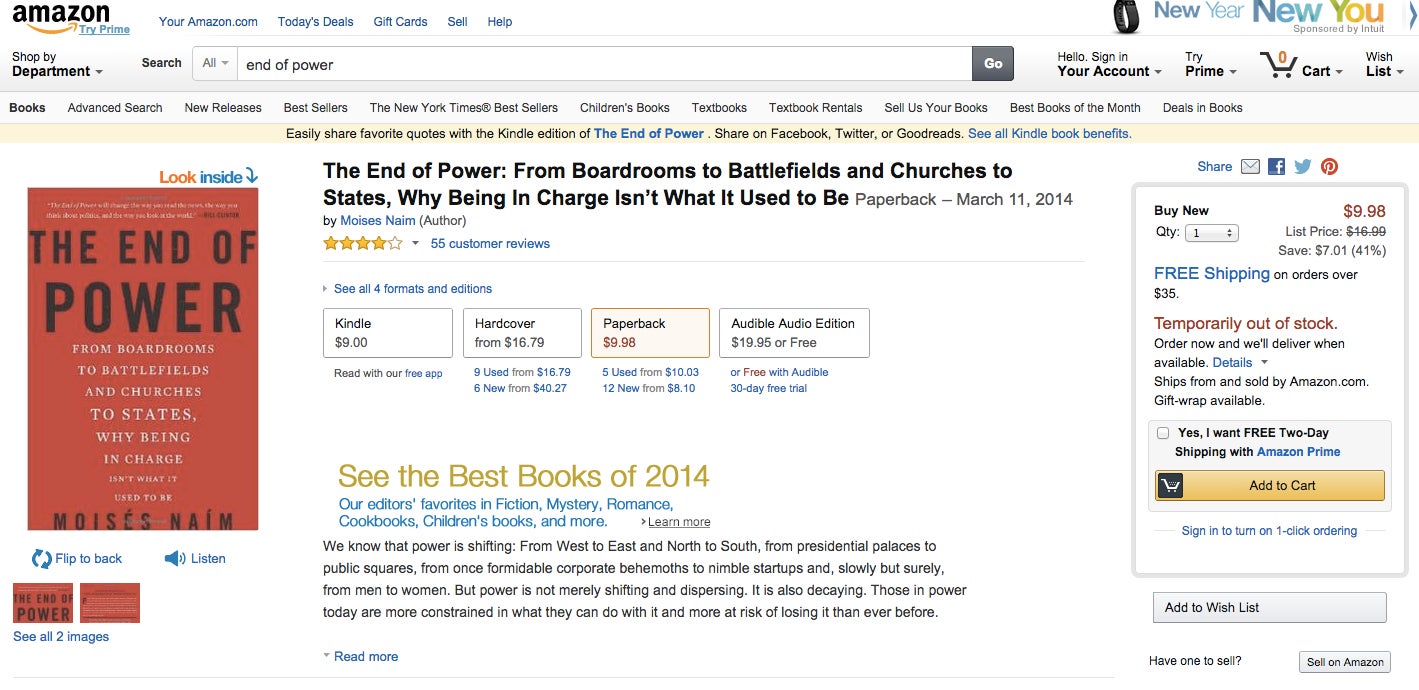Add the book to Cart
Viewport: 1419px width, 690px height.
click(1270, 485)
